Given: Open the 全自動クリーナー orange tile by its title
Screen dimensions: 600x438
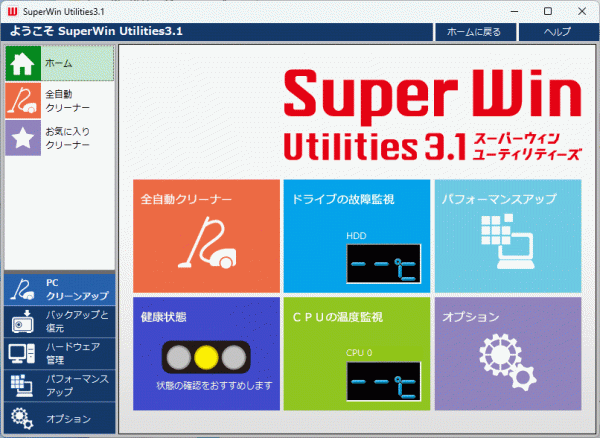Looking at the screenshot, I should [x=186, y=199].
